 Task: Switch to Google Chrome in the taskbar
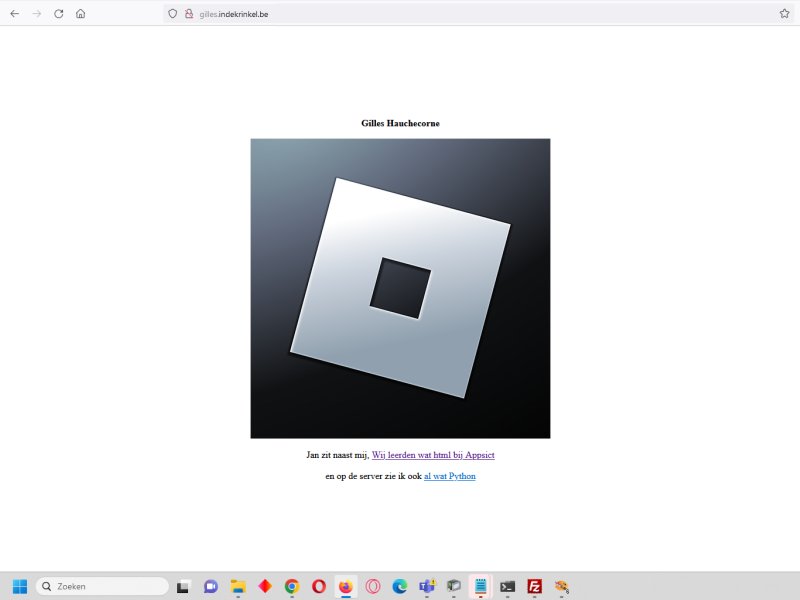[x=292, y=586]
